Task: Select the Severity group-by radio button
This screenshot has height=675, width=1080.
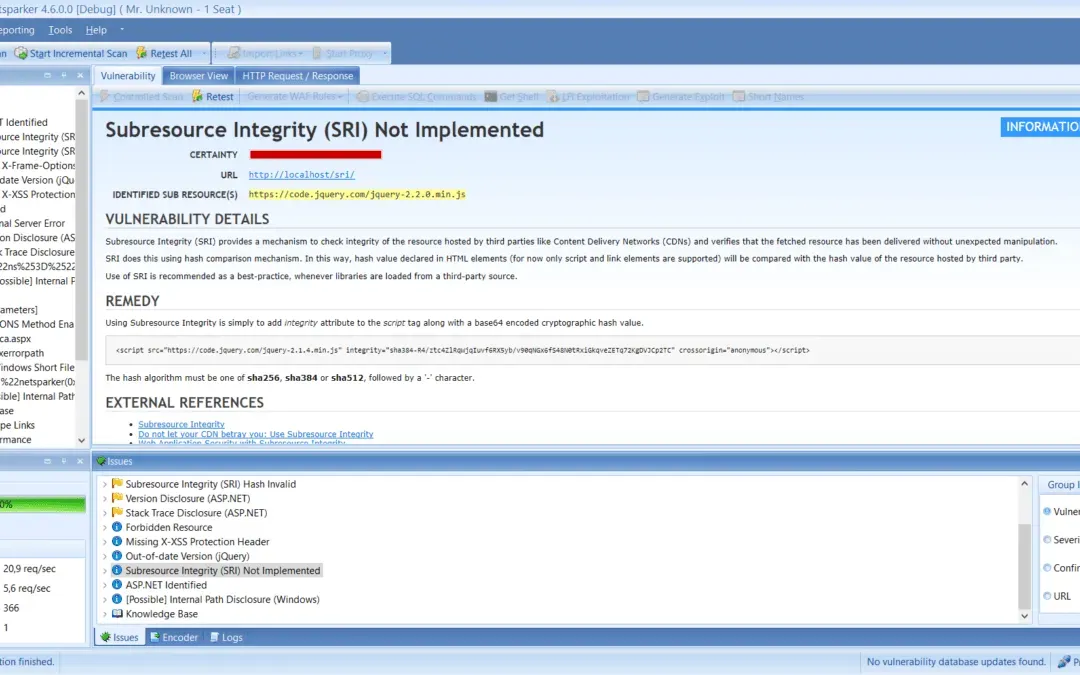Action: coord(1047,539)
